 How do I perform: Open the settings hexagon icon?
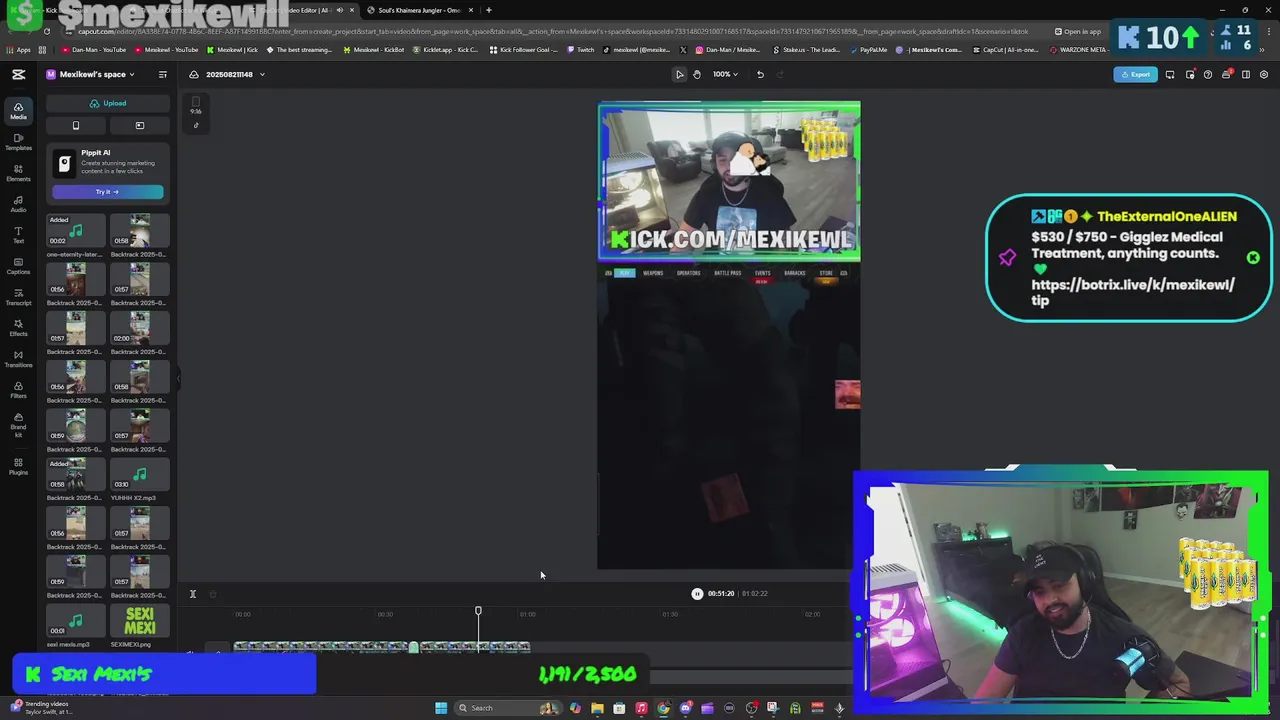pos(1264,74)
